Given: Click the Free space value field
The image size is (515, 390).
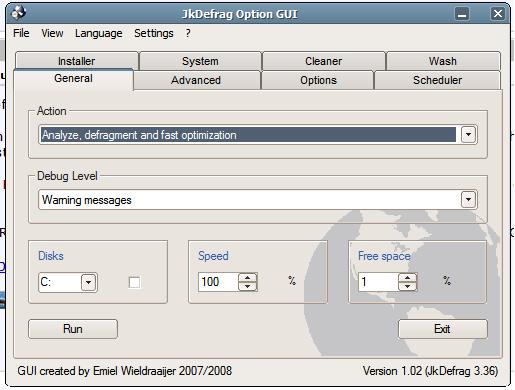Looking at the screenshot, I should [378, 282].
